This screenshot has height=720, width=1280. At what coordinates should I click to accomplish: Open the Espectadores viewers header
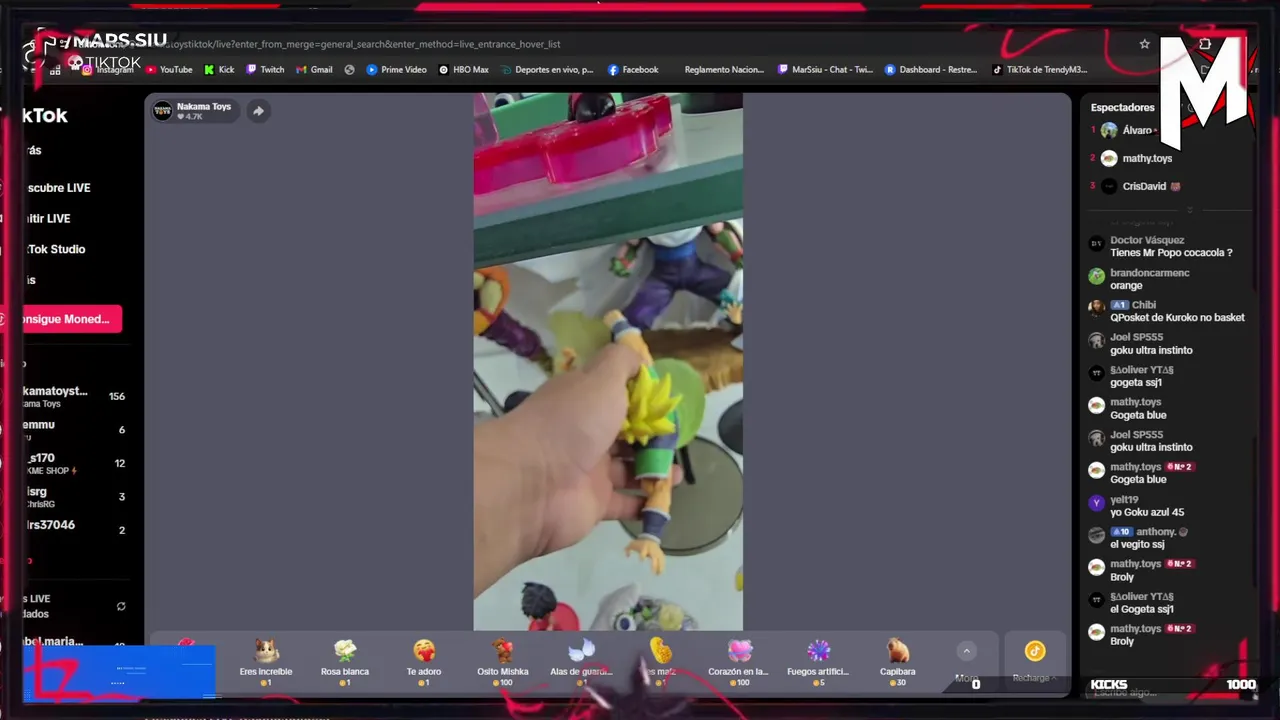point(1122,107)
